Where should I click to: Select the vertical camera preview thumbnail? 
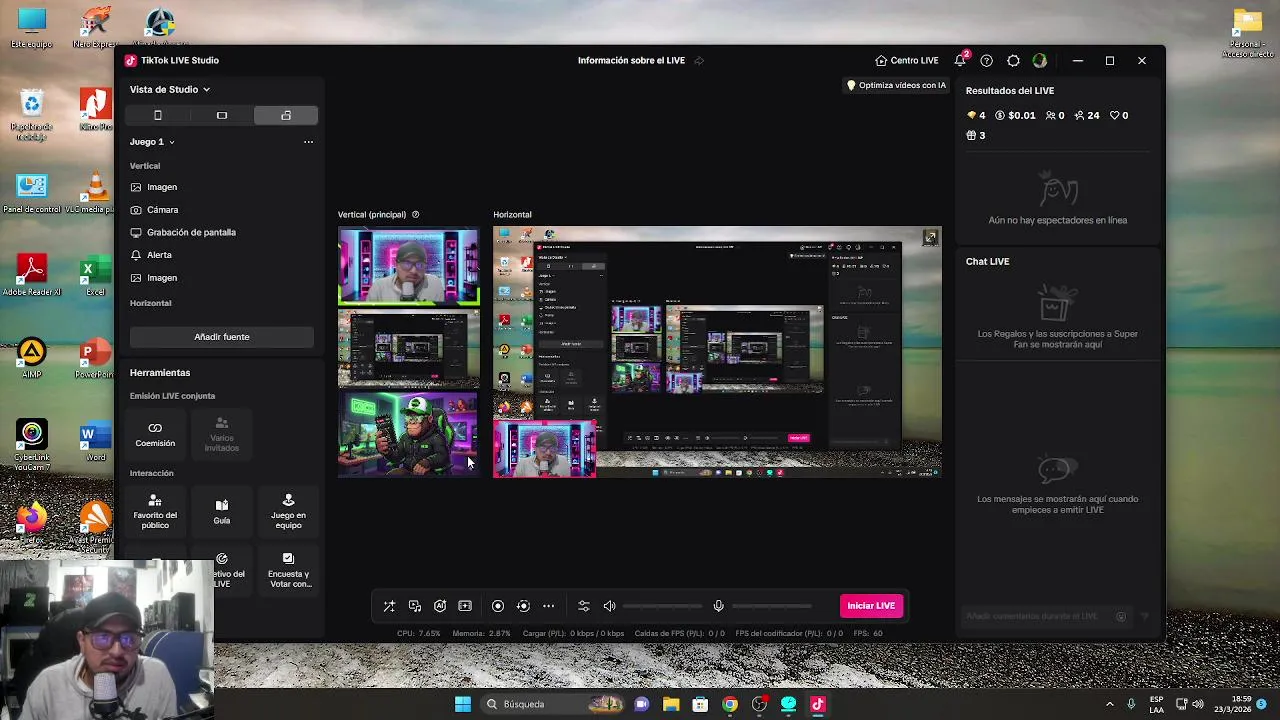(408, 267)
